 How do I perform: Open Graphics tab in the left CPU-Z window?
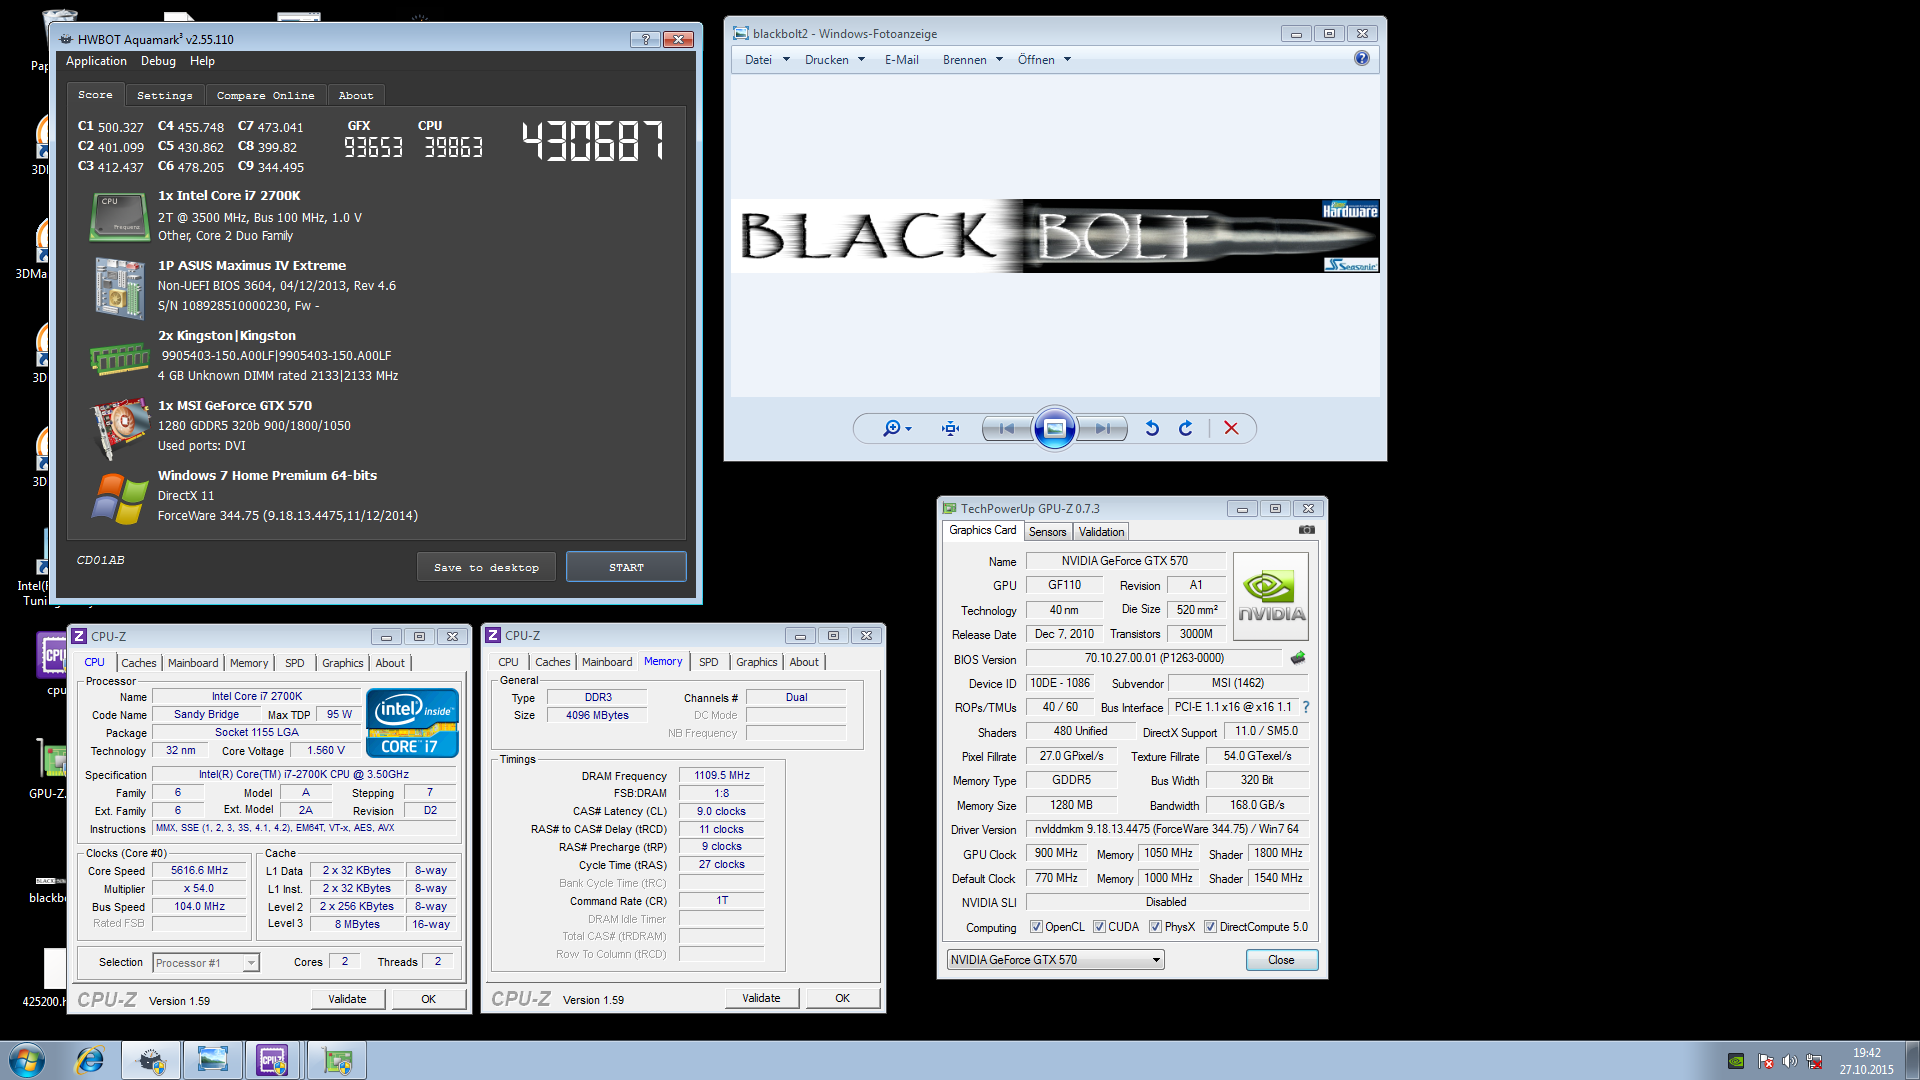[x=343, y=662]
